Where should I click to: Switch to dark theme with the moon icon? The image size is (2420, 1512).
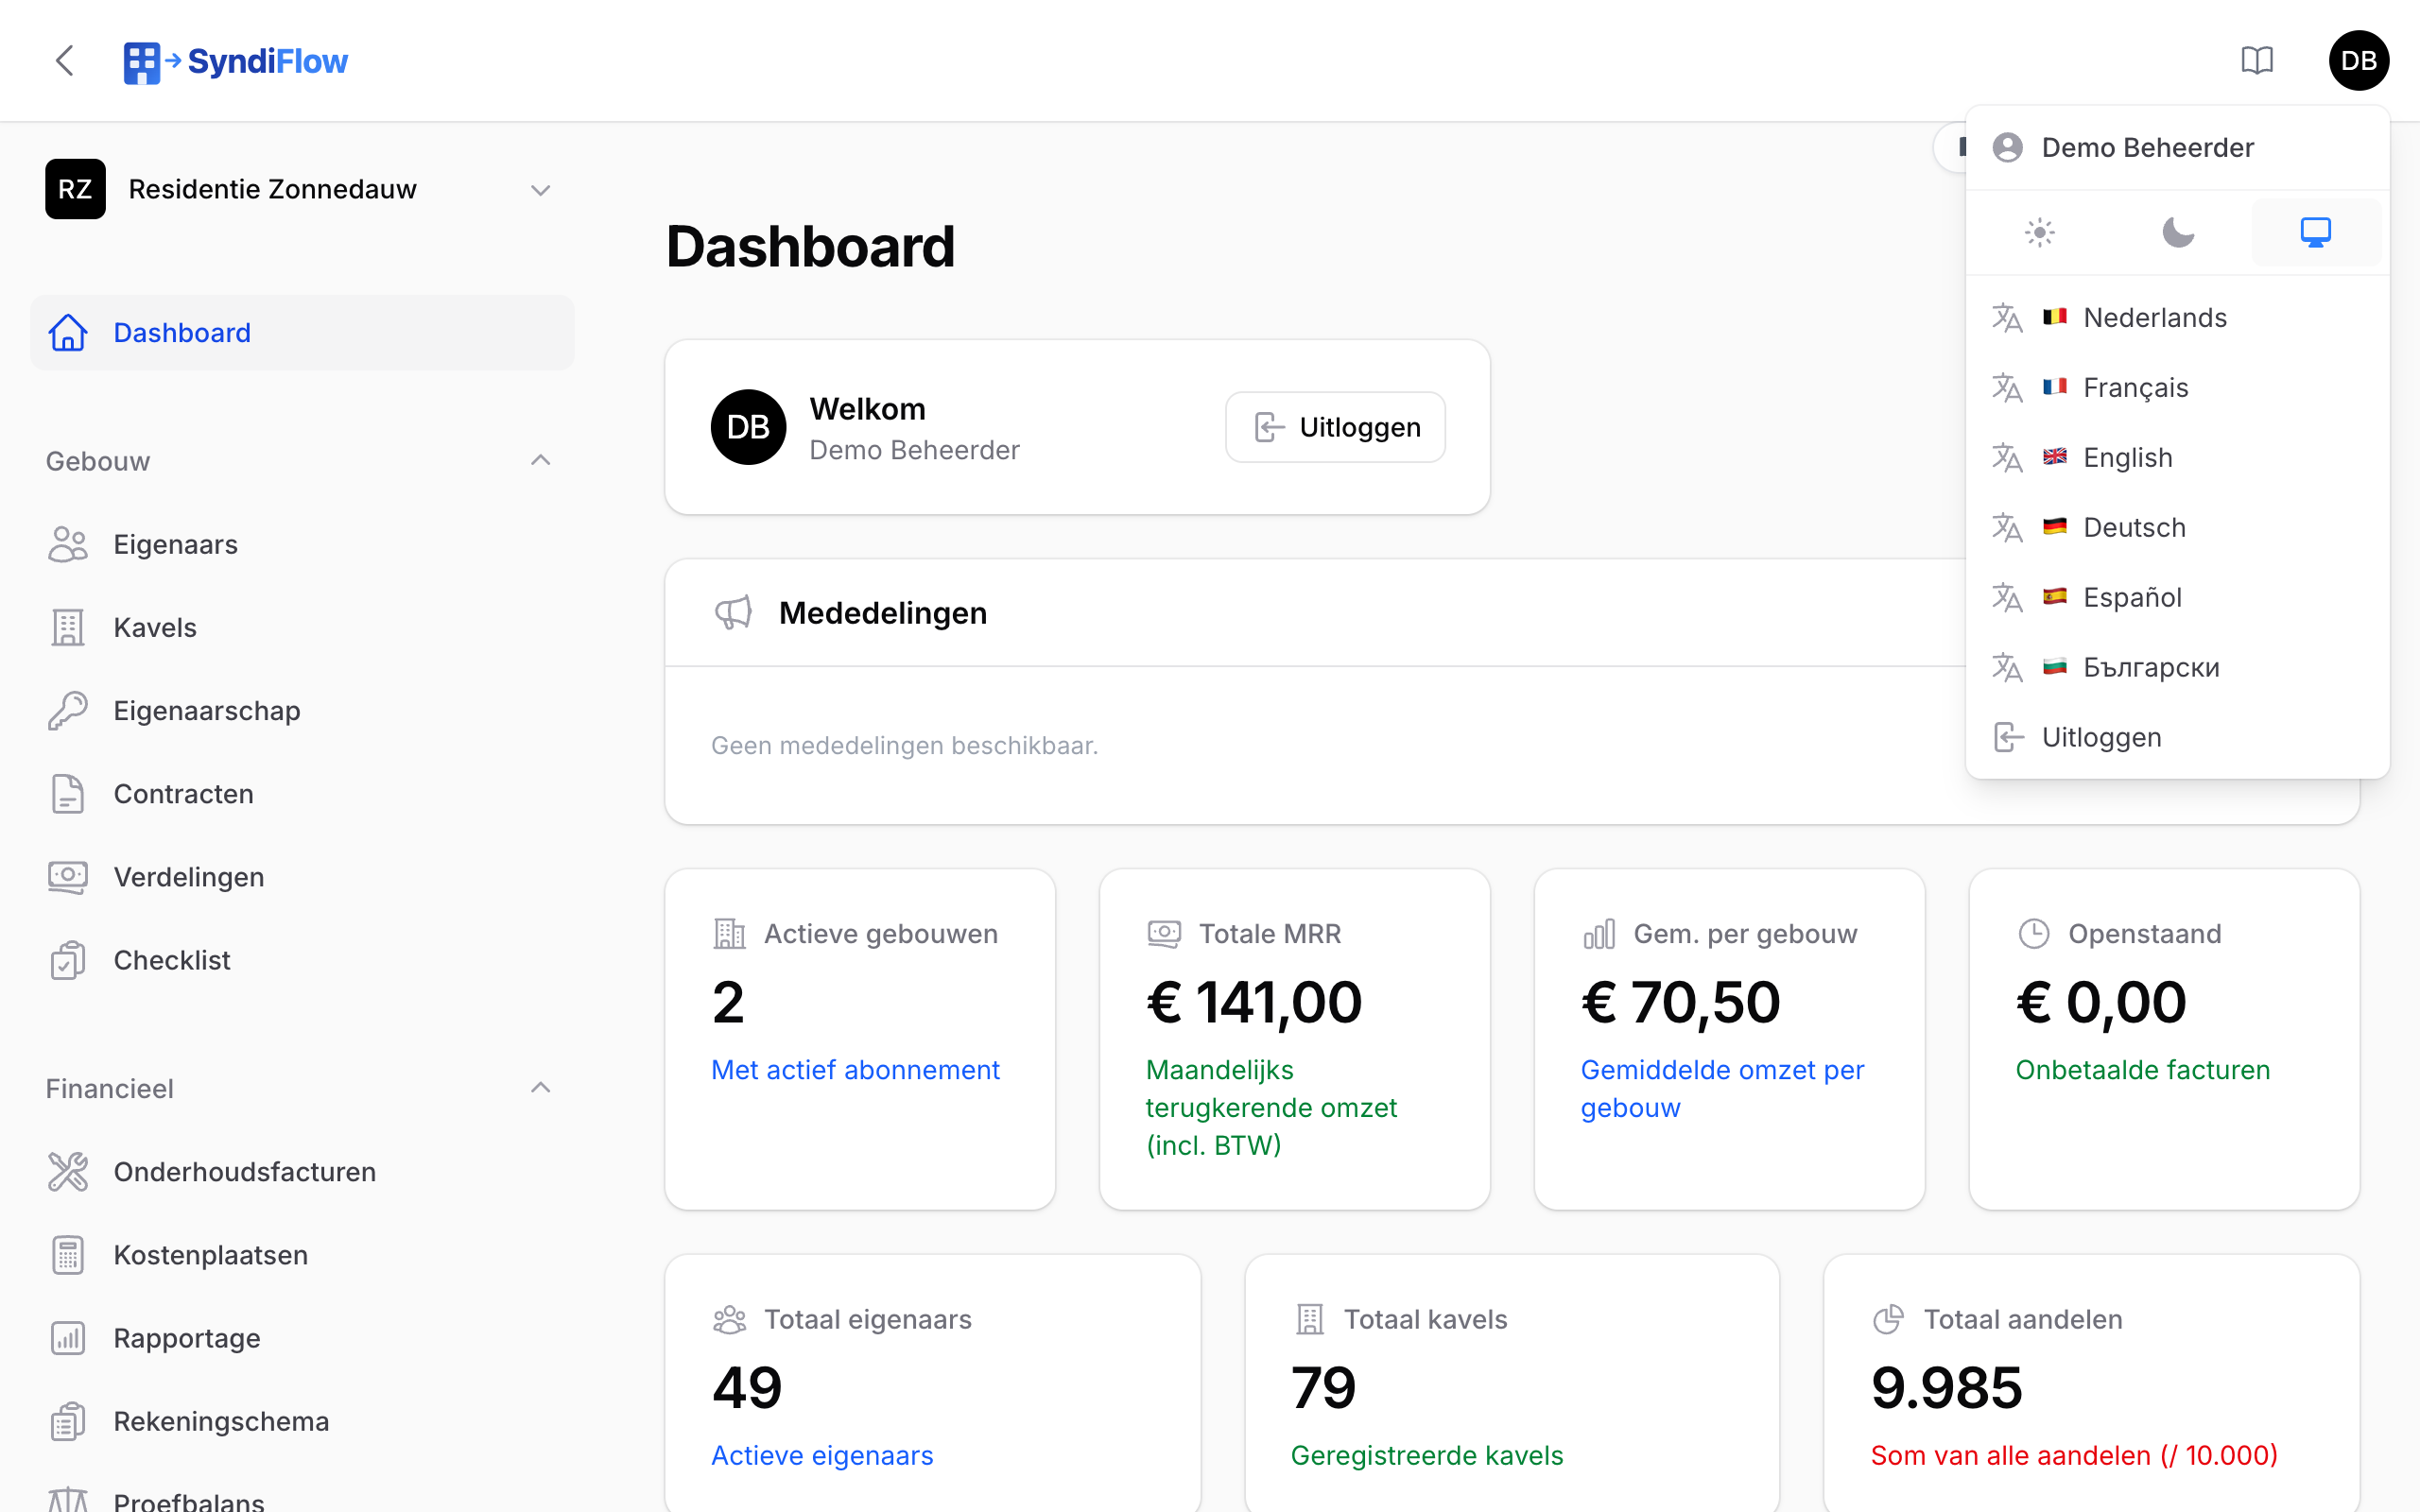tap(2178, 233)
